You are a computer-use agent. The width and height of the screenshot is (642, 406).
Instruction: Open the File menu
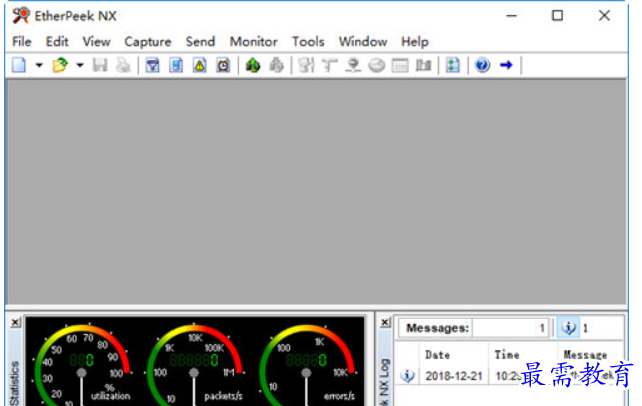(x=22, y=41)
